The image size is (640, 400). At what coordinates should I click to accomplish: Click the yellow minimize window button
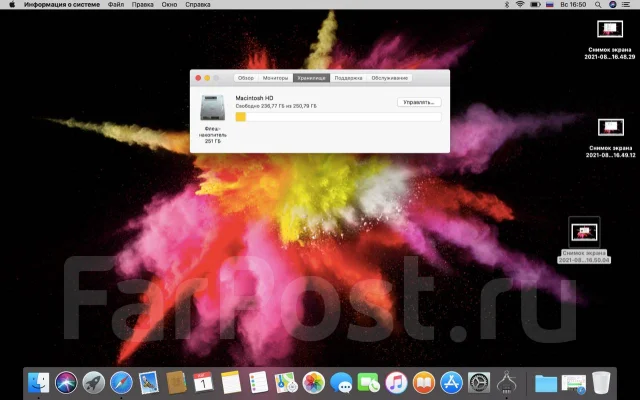point(207,78)
